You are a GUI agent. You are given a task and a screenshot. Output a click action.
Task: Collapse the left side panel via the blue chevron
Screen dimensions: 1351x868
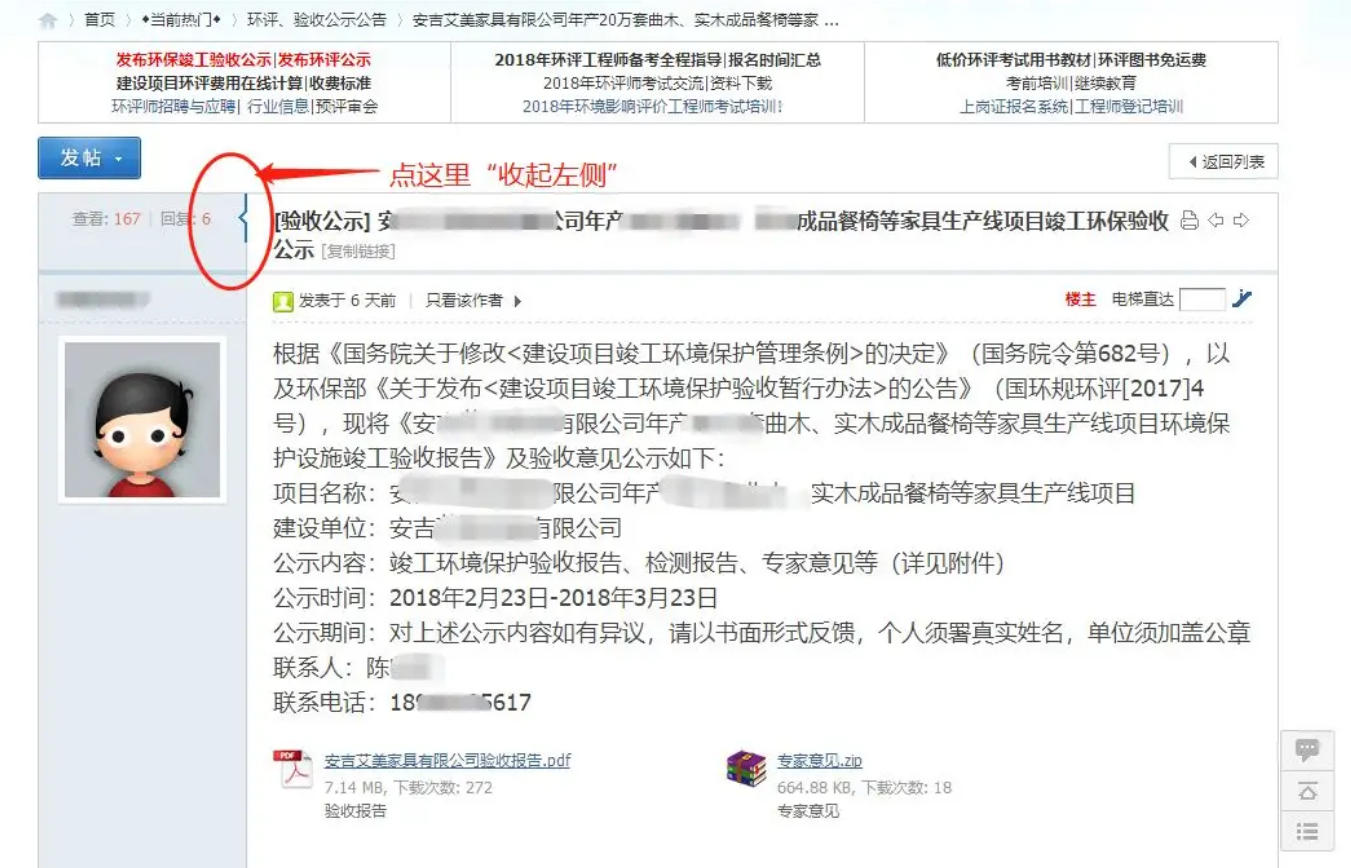[x=243, y=218]
